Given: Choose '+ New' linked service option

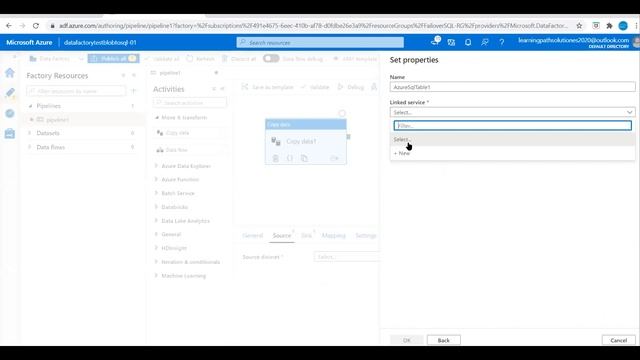Looking at the screenshot, I should tap(512, 153).
